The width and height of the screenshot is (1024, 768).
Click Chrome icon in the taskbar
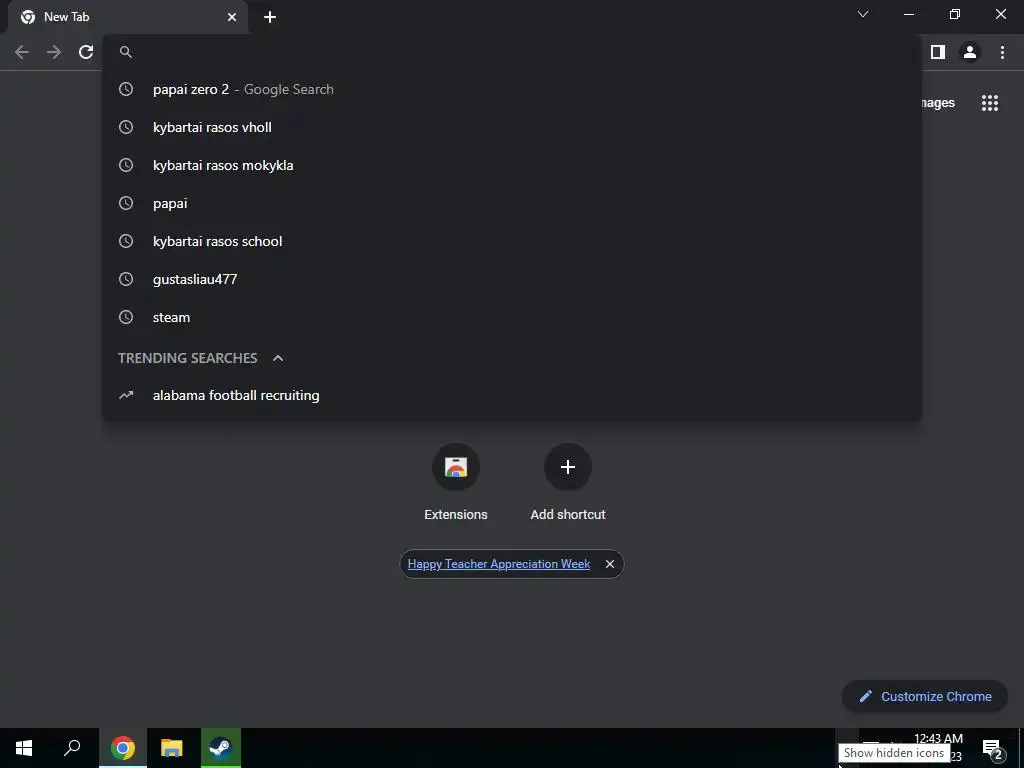tap(123, 748)
